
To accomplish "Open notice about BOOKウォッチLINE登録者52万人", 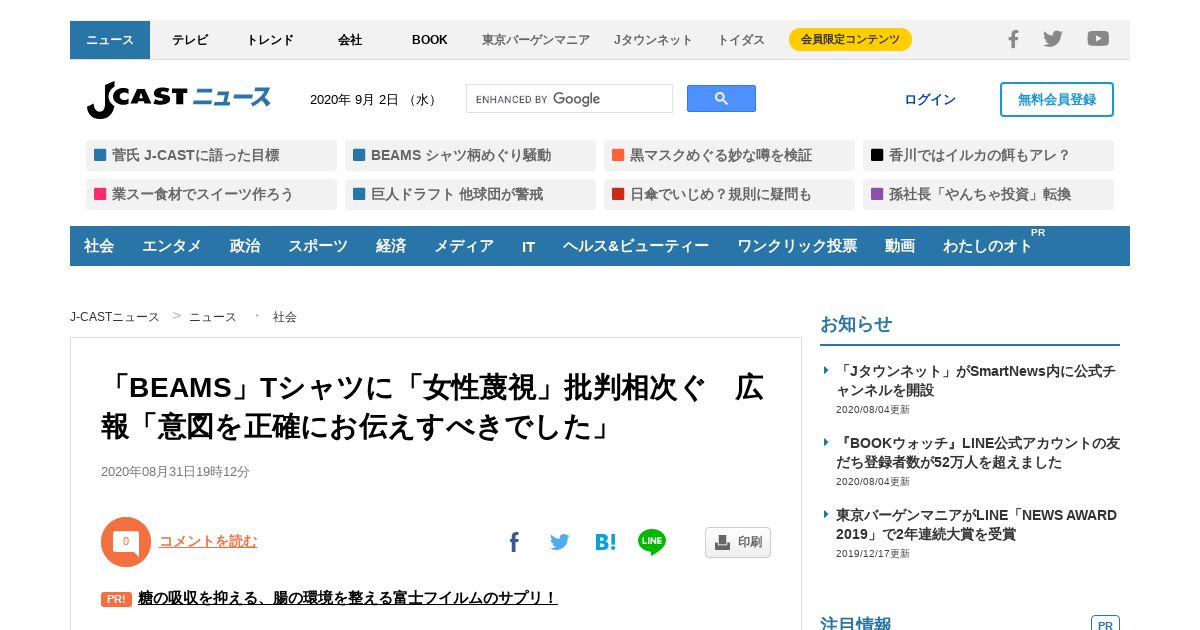I will point(978,452).
